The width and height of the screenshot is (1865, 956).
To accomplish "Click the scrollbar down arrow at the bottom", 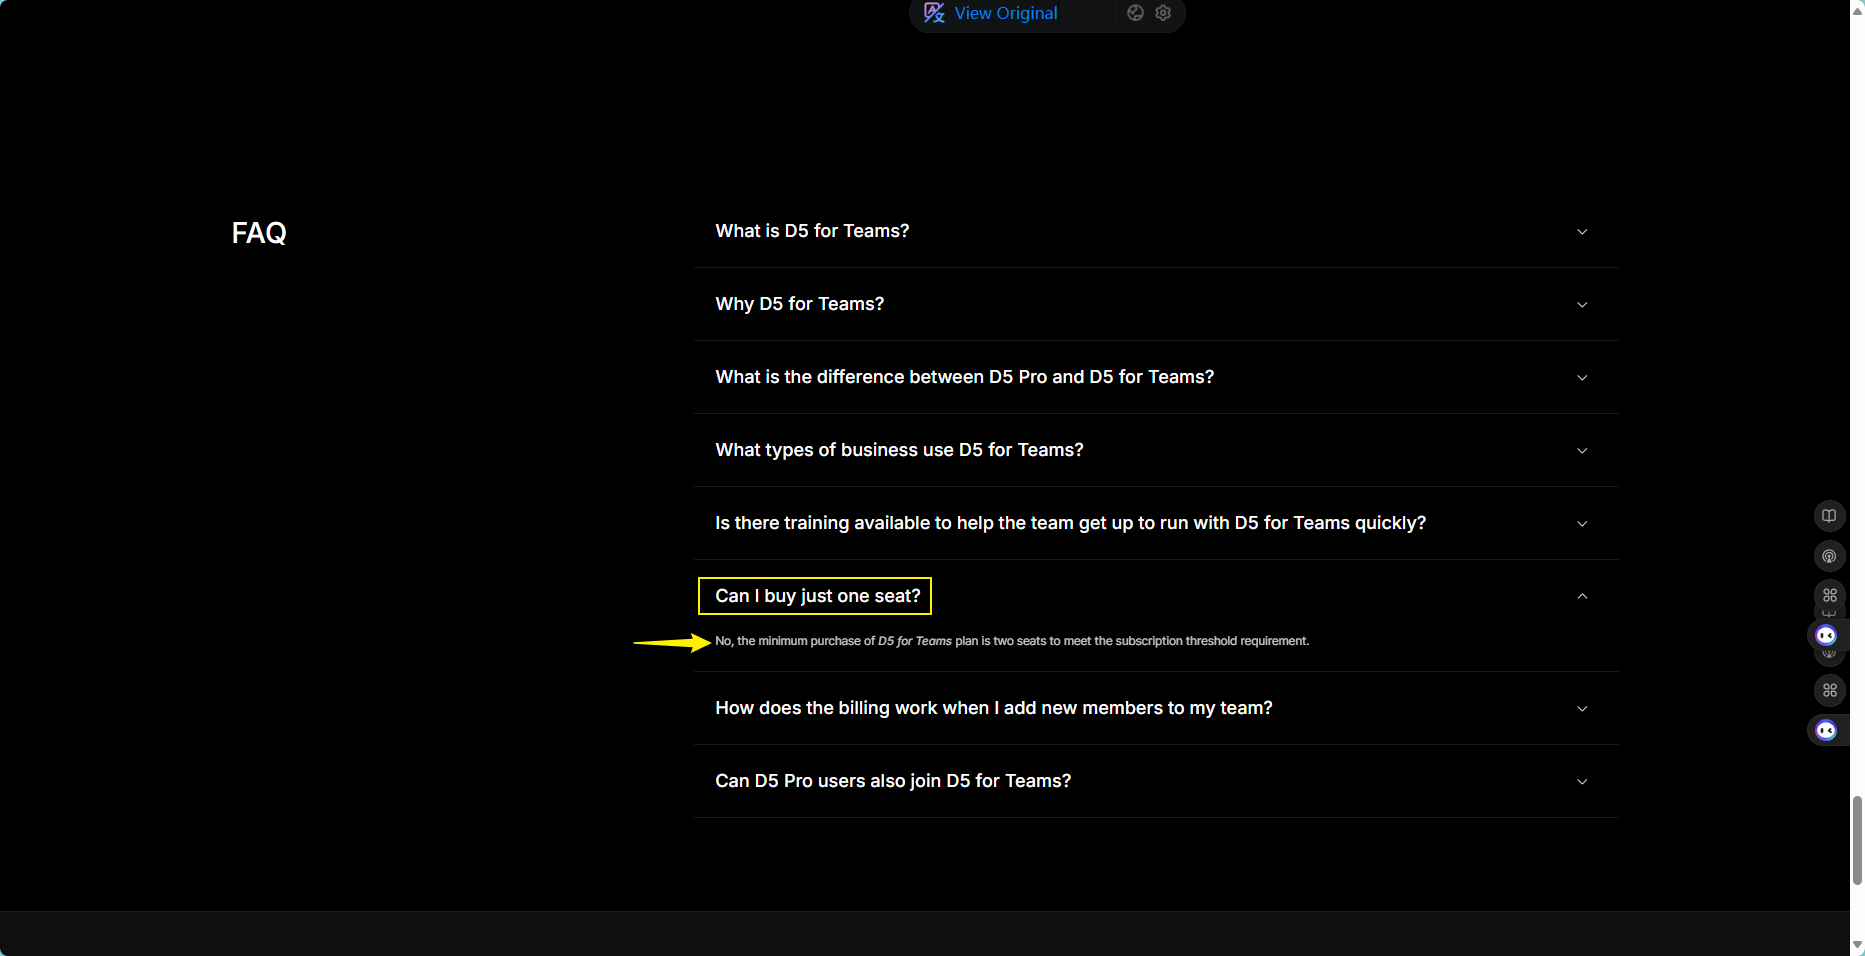I will pos(1857,945).
